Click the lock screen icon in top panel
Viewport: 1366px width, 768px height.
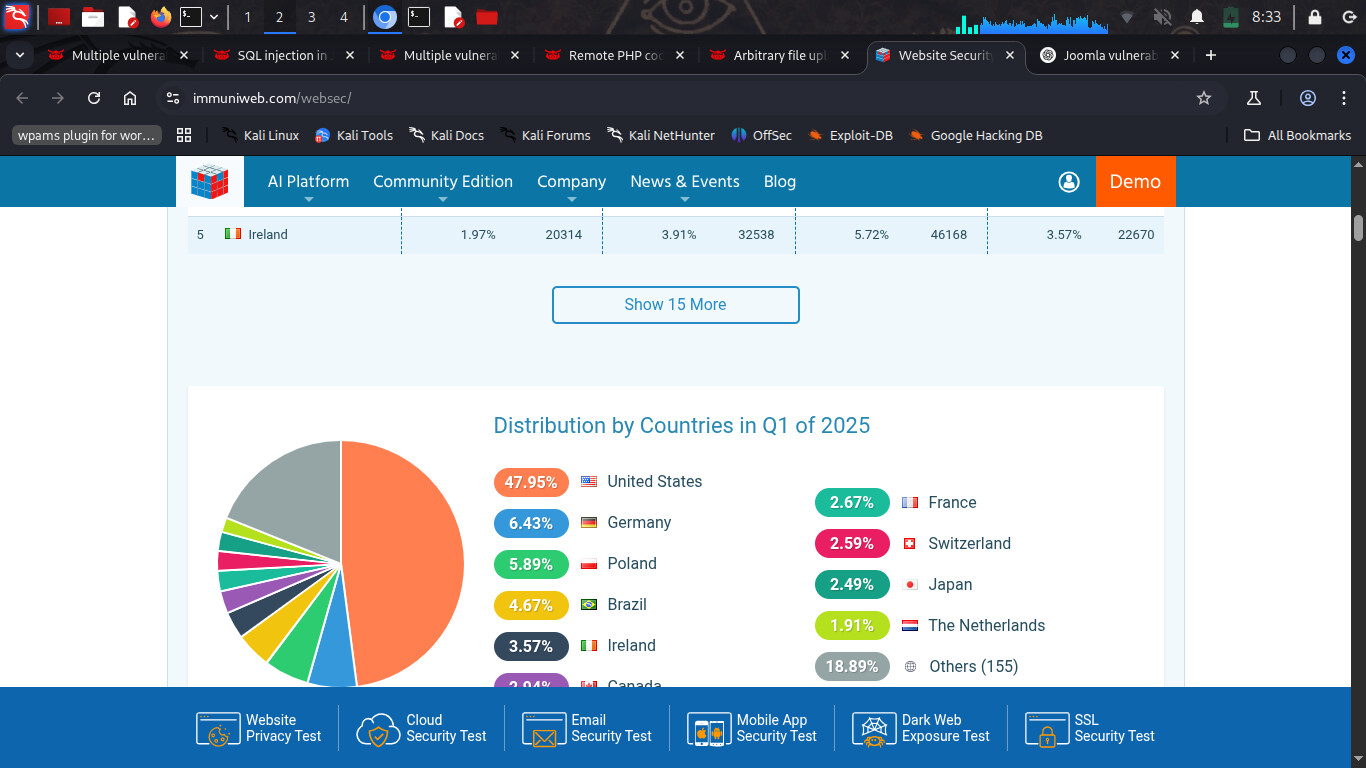pyautogui.click(x=1315, y=17)
